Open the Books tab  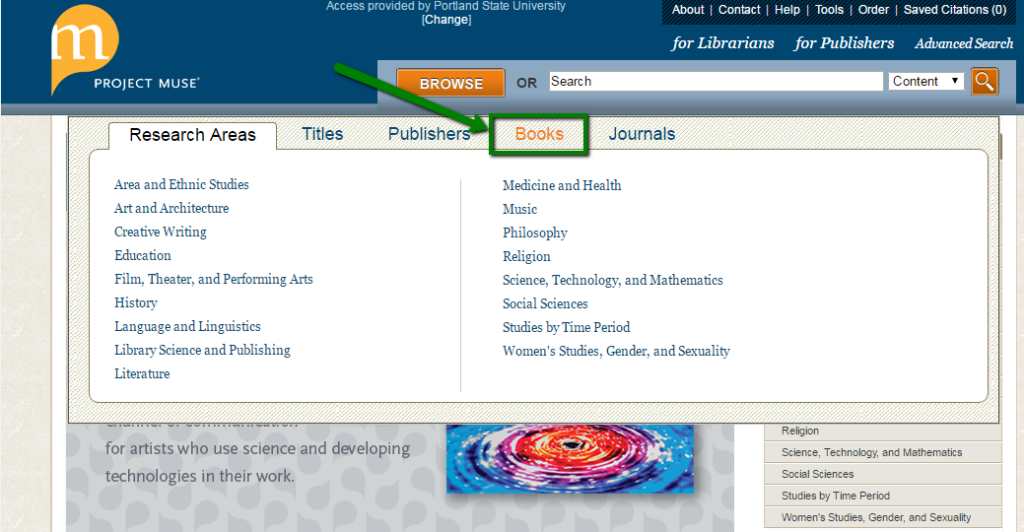(x=539, y=134)
